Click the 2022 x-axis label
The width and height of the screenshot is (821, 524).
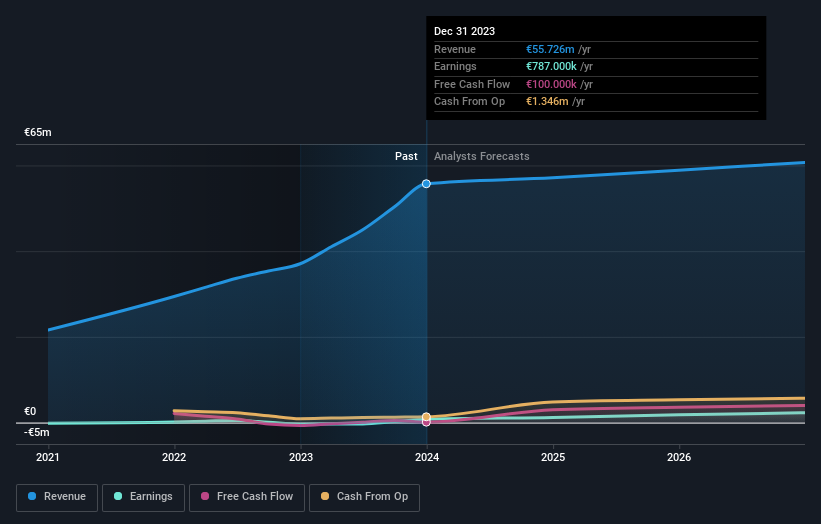pyautogui.click(x=174, y=458)
